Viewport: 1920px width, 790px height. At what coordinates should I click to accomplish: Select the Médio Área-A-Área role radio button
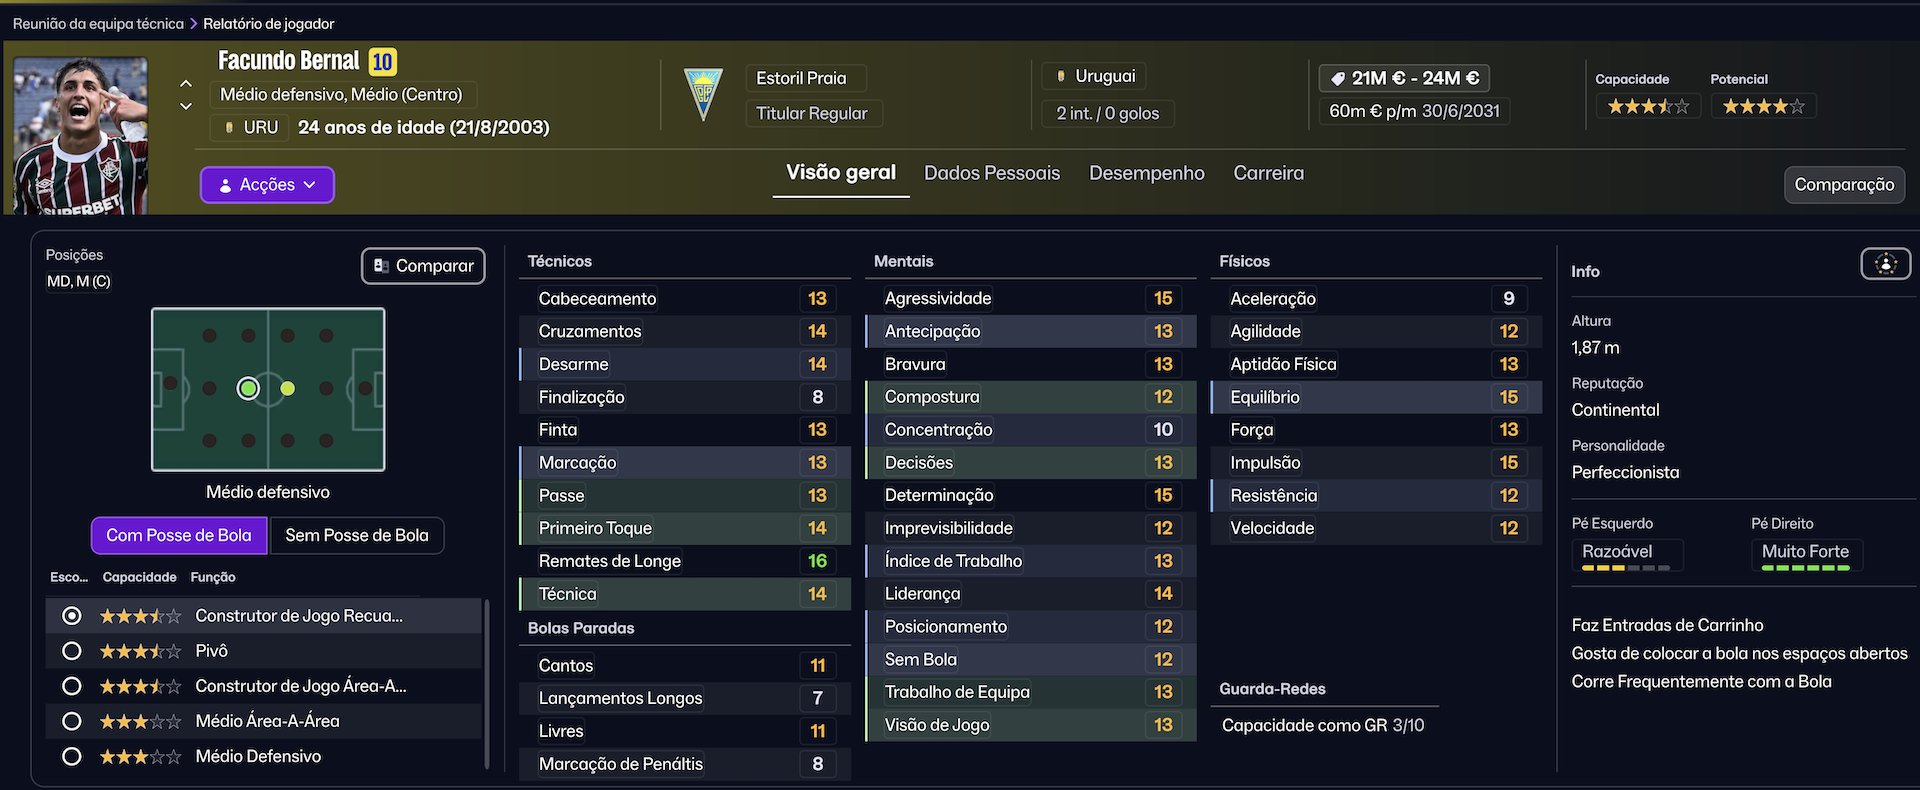(x=71, y=721)
